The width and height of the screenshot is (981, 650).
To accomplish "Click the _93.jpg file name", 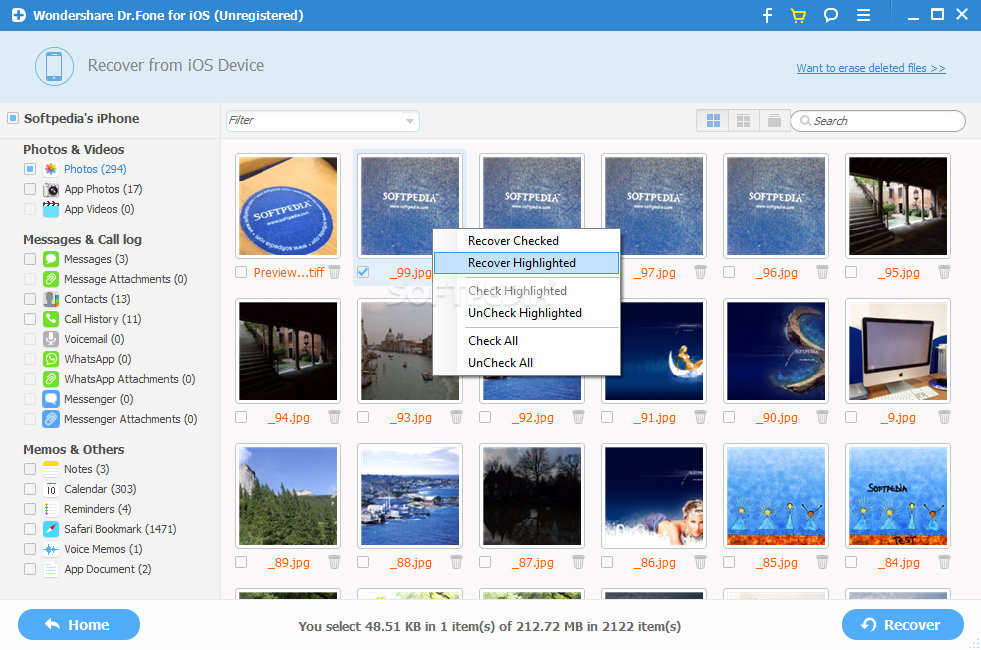I will 410,417.
